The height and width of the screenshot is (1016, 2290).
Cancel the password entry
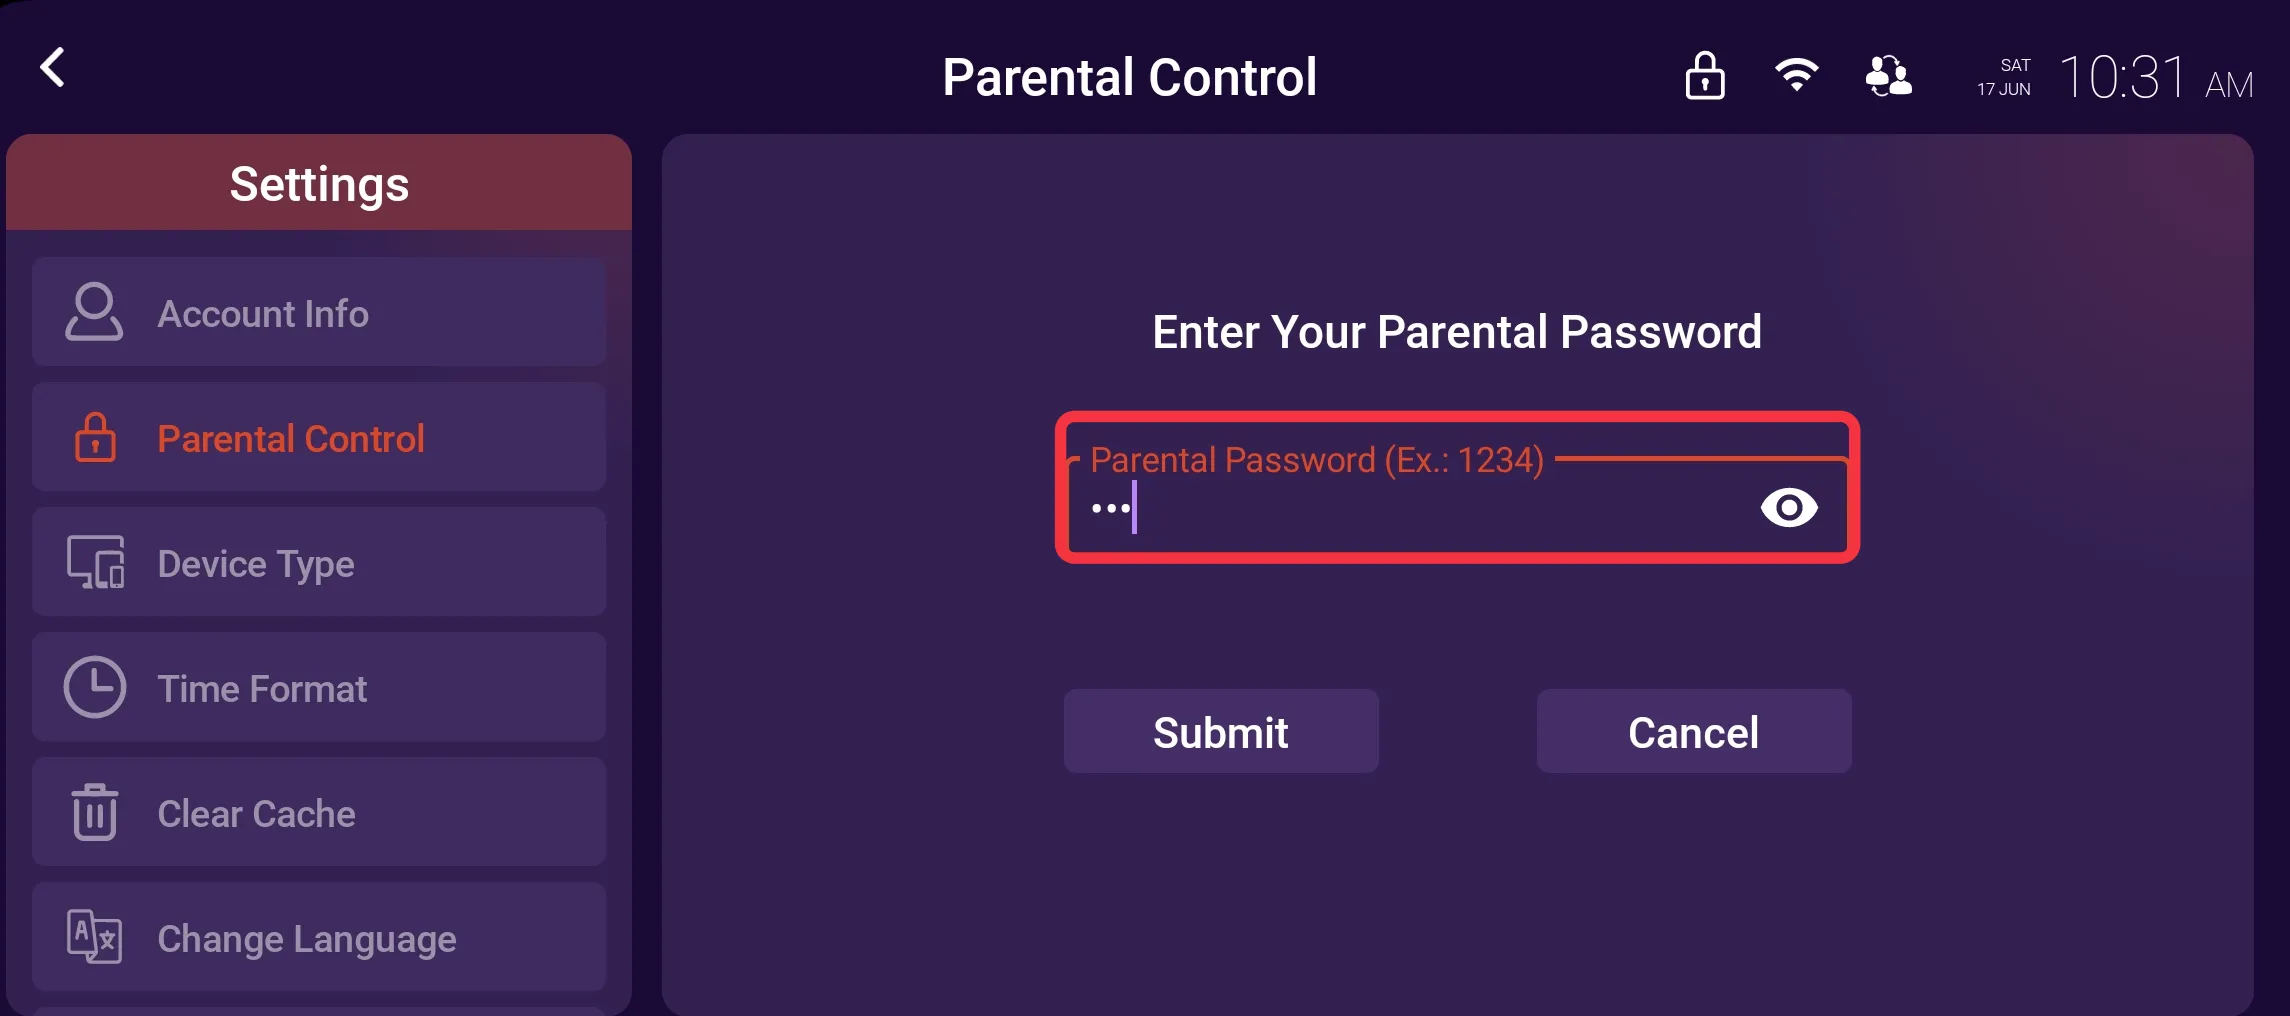click(x=1694, y=731)
